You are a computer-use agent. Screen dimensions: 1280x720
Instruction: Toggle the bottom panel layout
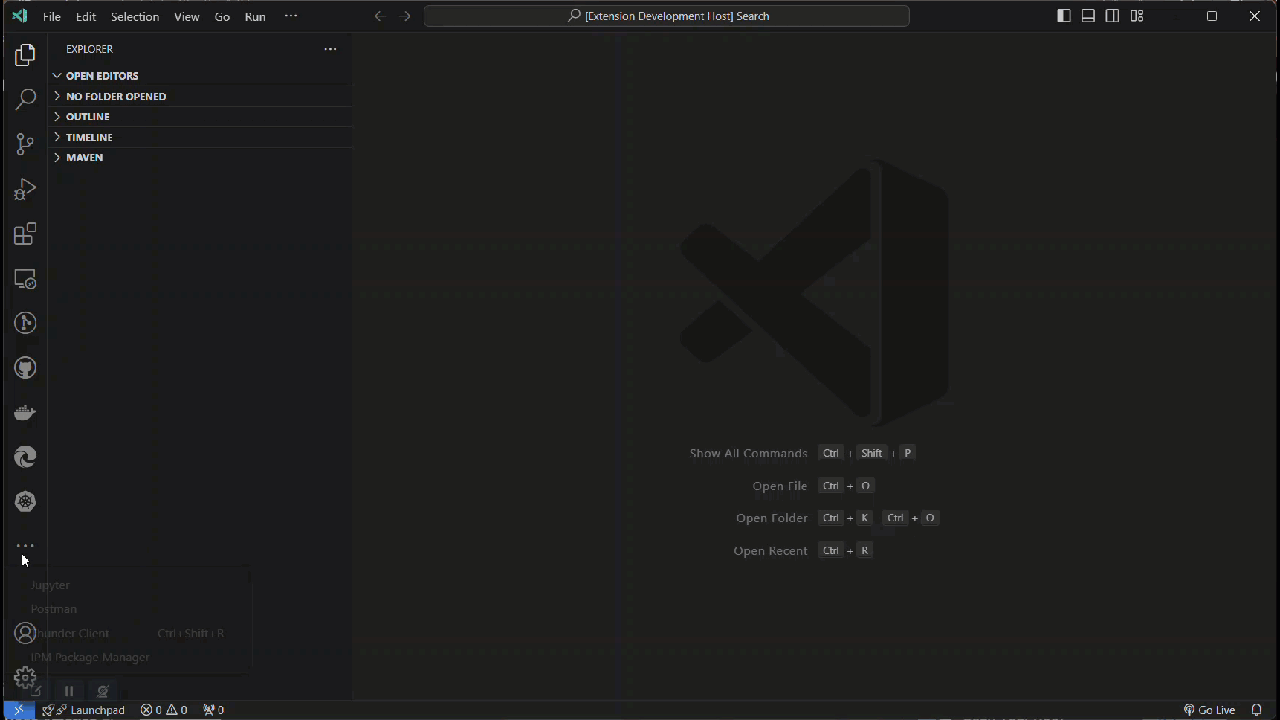pyautogui.click(x=1088, y=16)
